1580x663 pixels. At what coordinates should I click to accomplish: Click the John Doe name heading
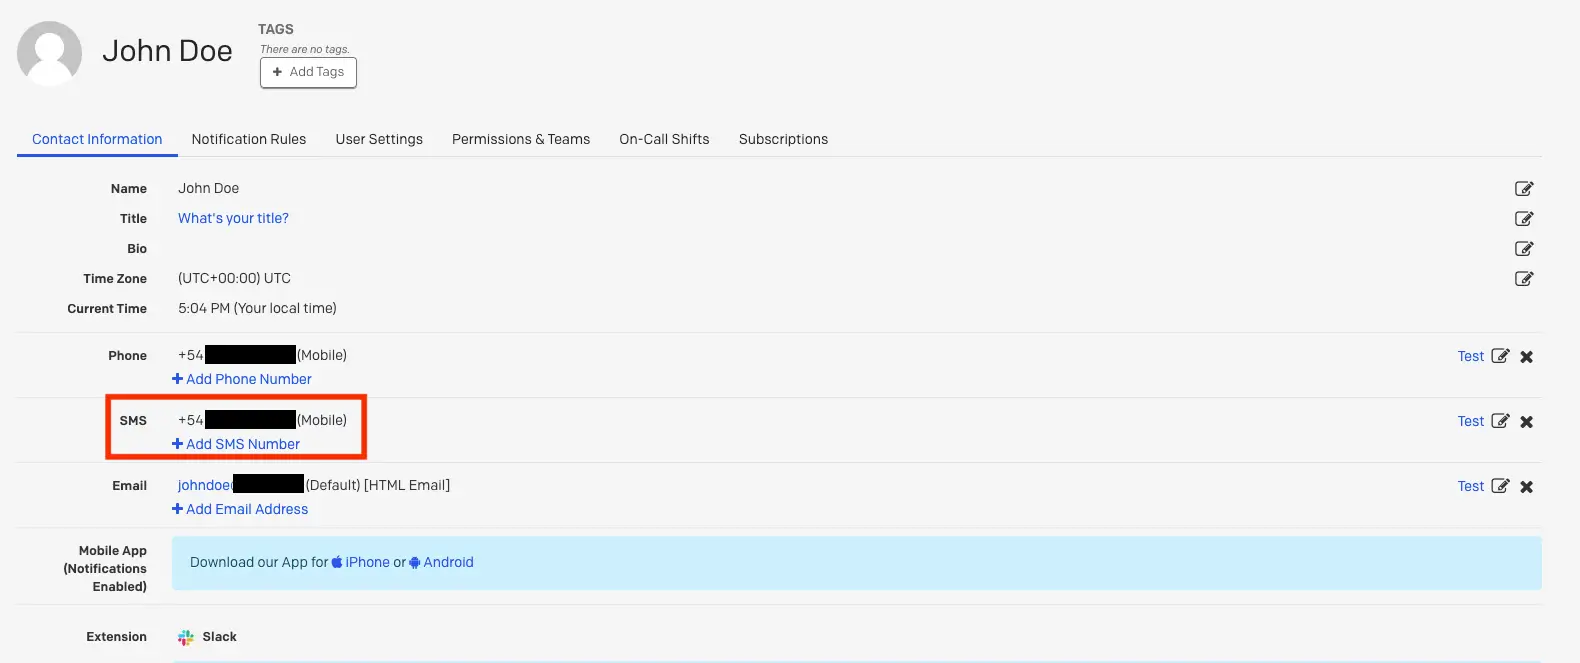coord(167,51)
